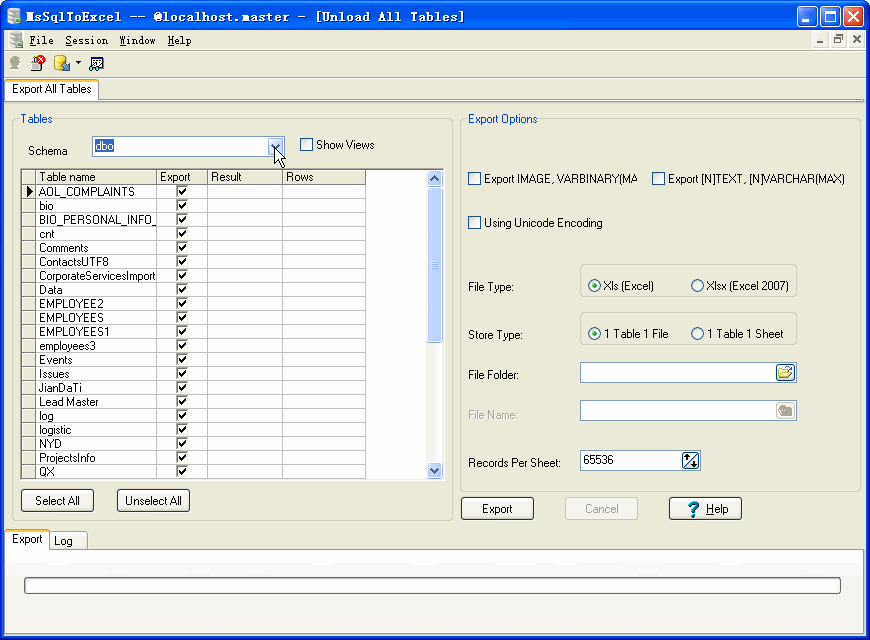This screenshot has height=640, width=870.
Task: Click the Records Per Sheet spinner button
Action: coord(690,460)
